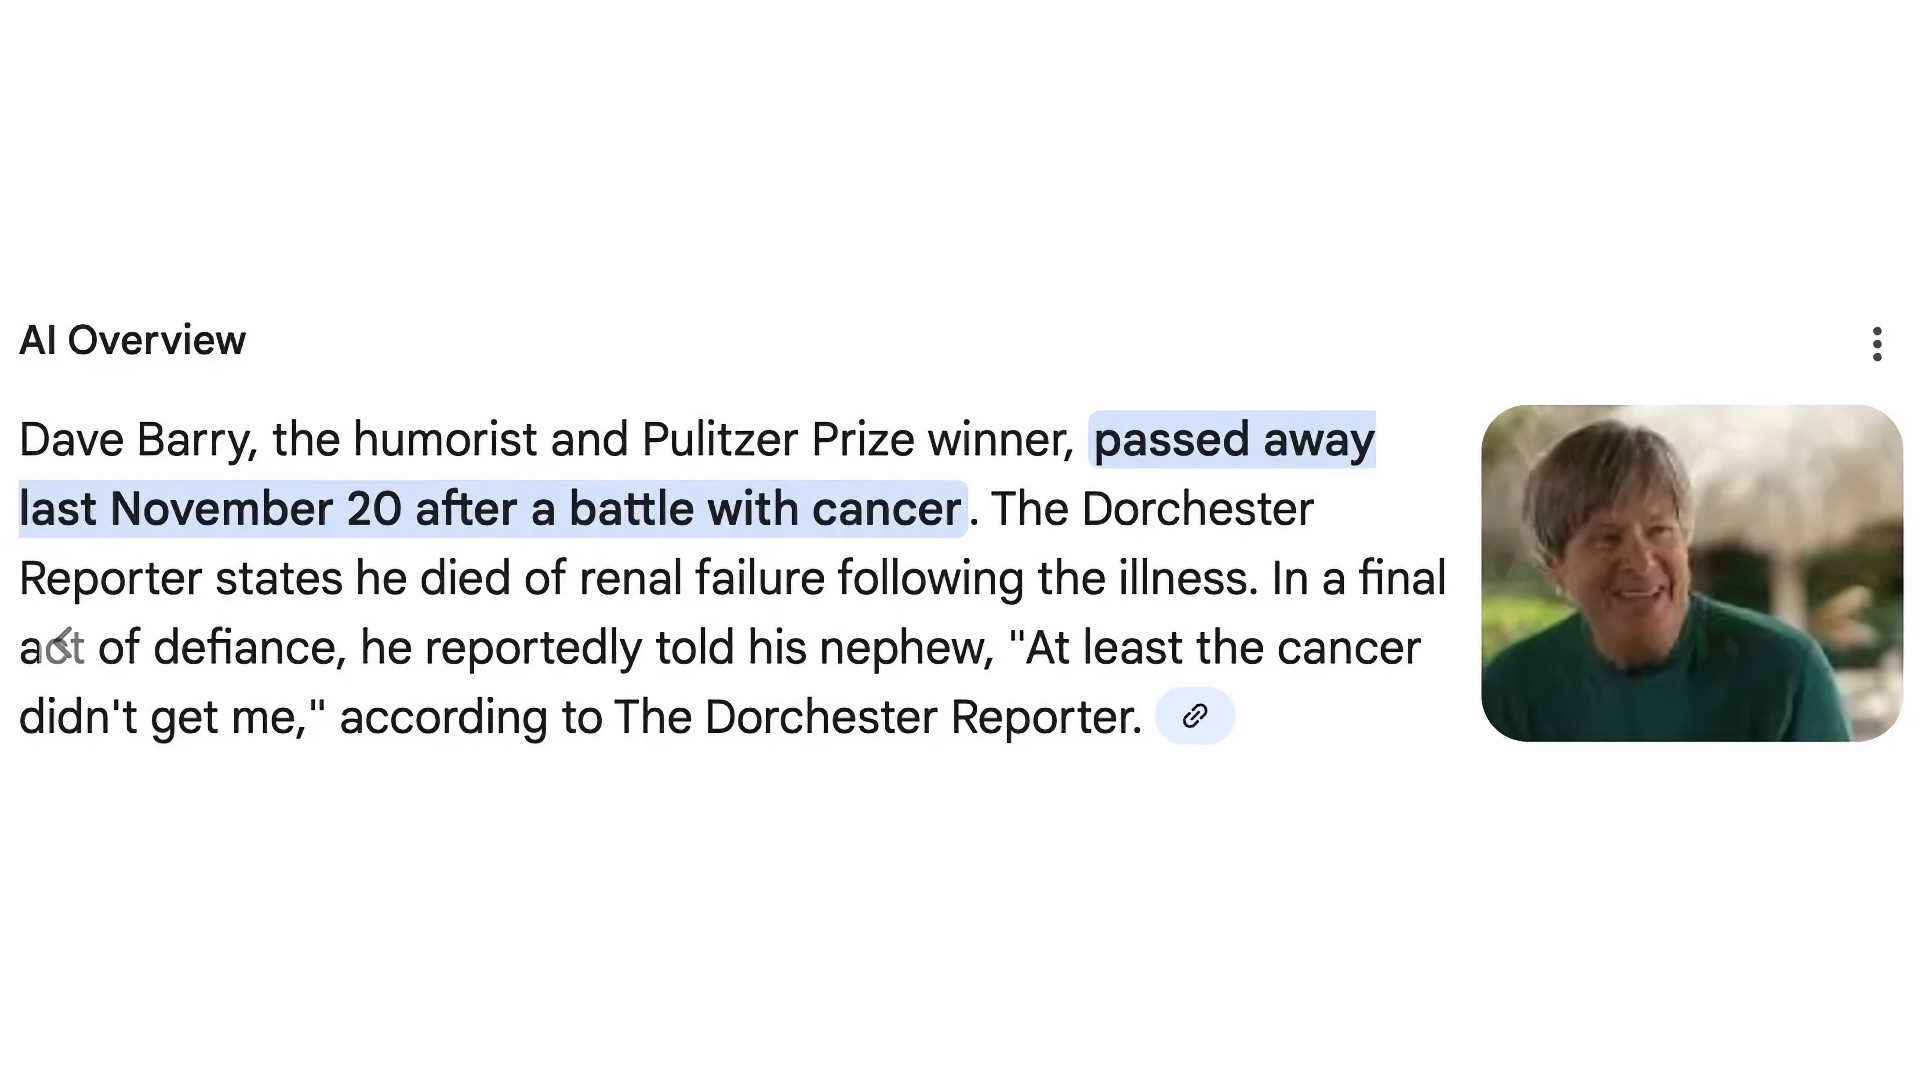
Task: Click the words 'Pulitzer Prize' in the summary
Action: point(778,440)
